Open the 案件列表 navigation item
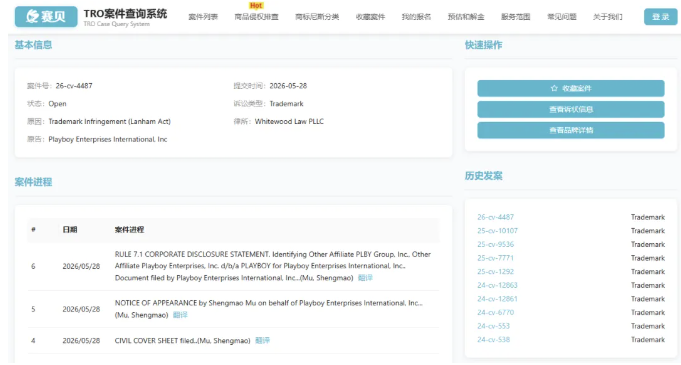This screenshot has width=681, height=365. (x=203, y=17)
